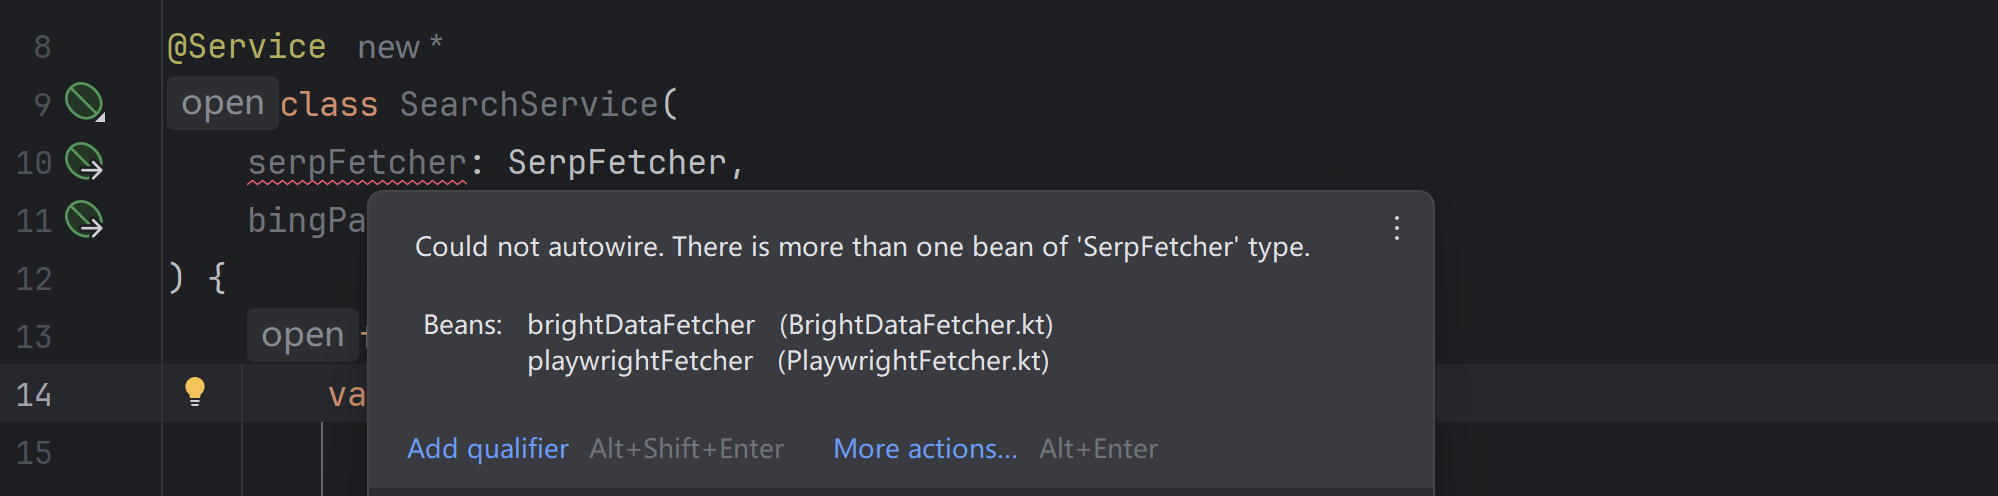Screen dimensions: 1998x496
Task: Click the autowired bean gutter icon on line 10
Action: coord(85,161)
